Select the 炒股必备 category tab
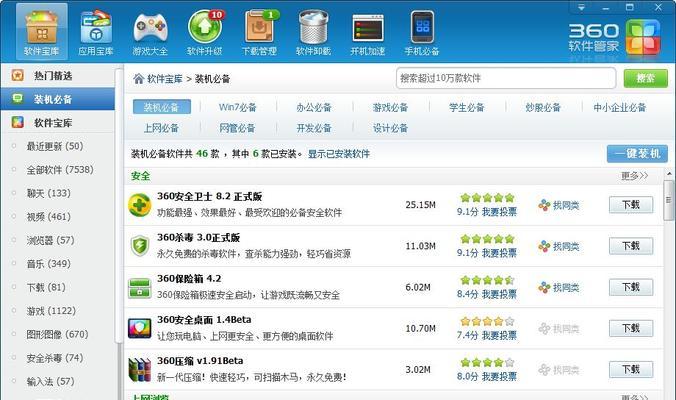This screenshot has height=400, width=676. [x=543, y=107]
